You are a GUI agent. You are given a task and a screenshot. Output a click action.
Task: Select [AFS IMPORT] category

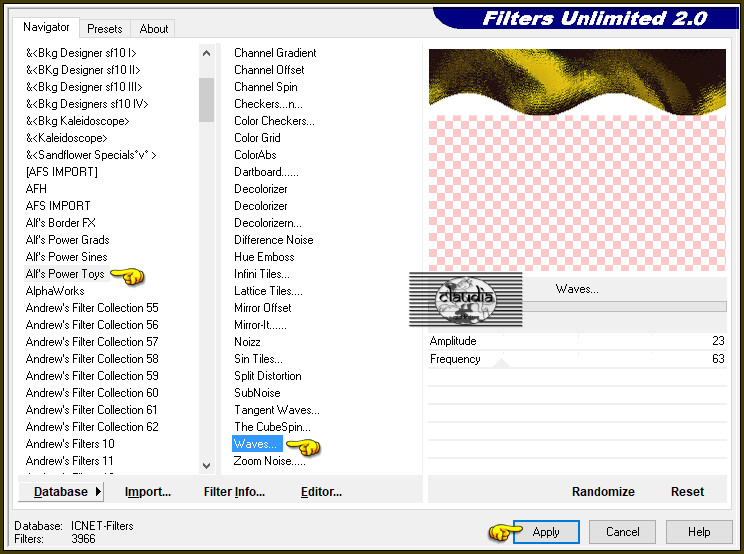pos(62,172)
